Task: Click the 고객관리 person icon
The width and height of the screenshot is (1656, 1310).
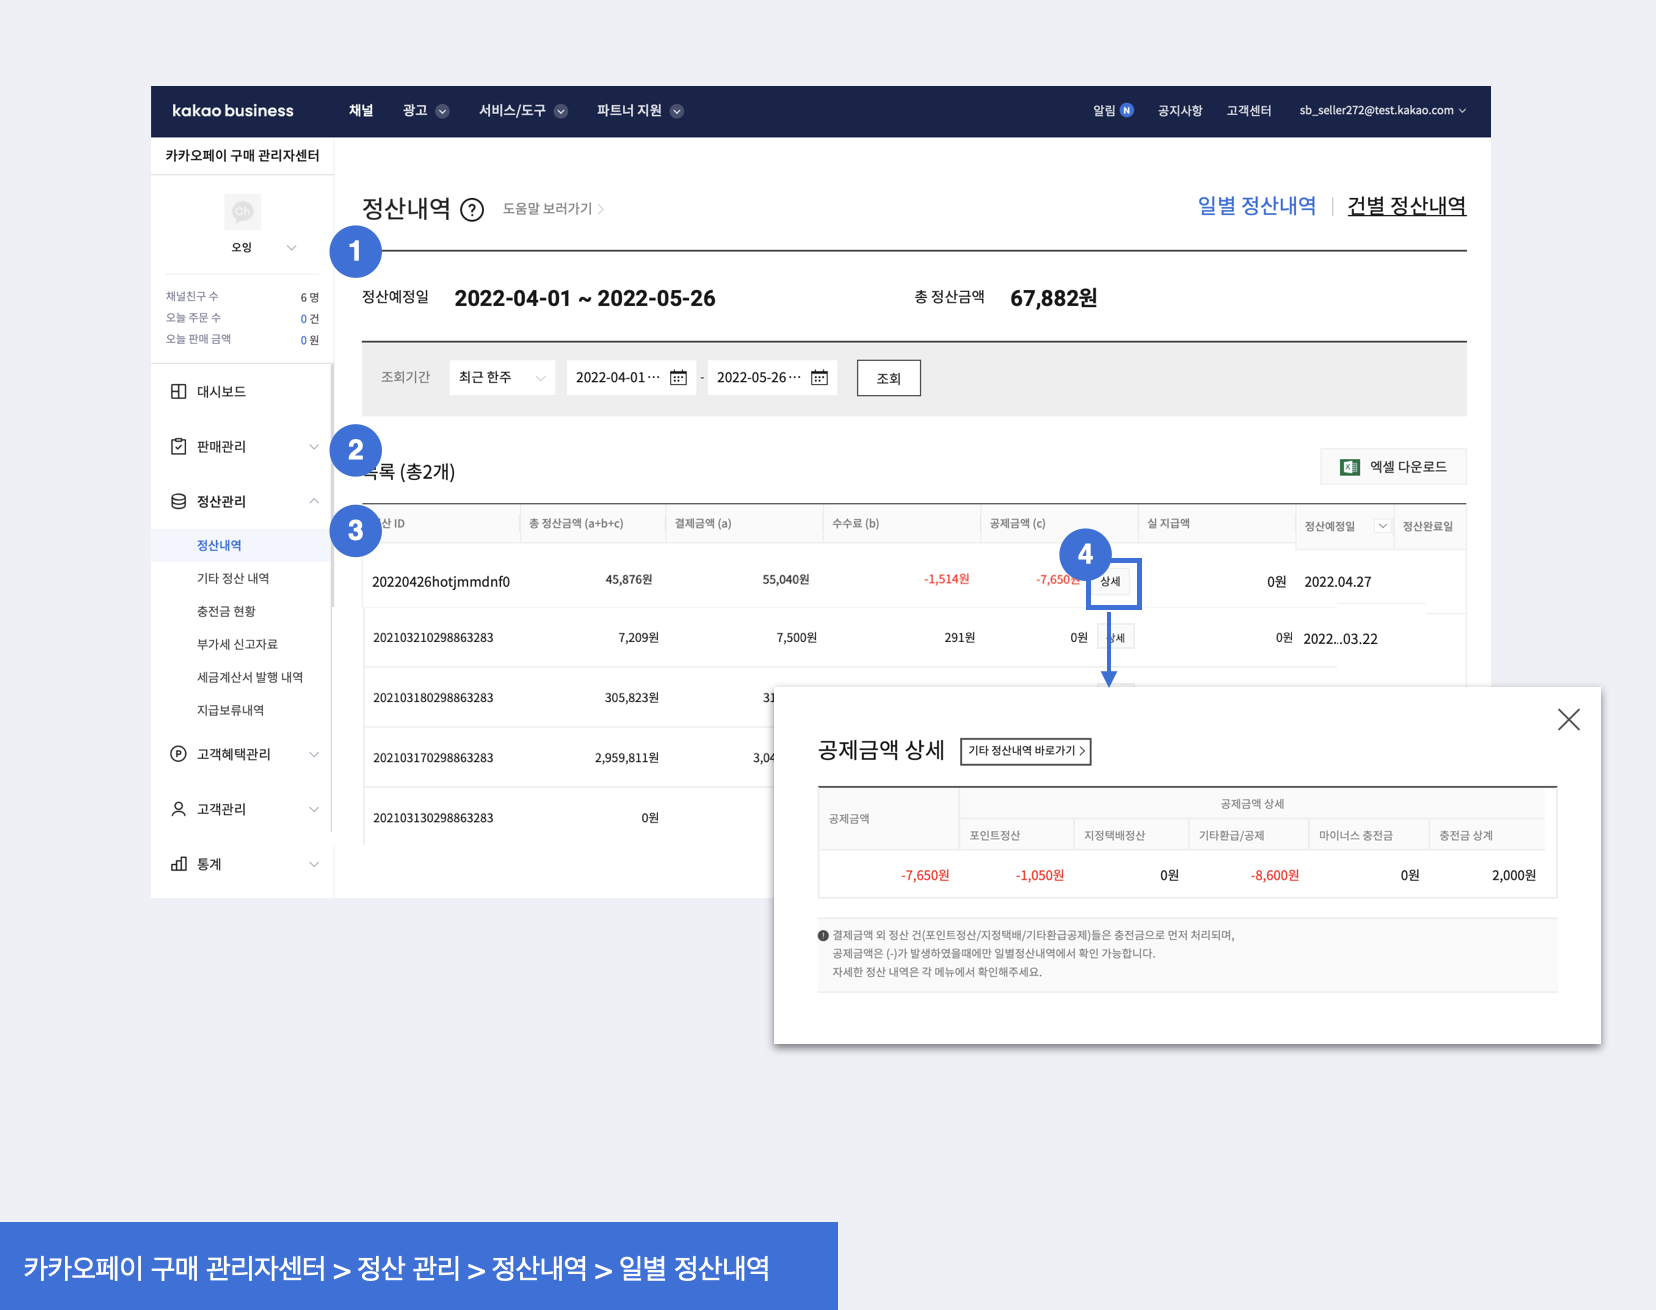Action: [x=178, y=809]
